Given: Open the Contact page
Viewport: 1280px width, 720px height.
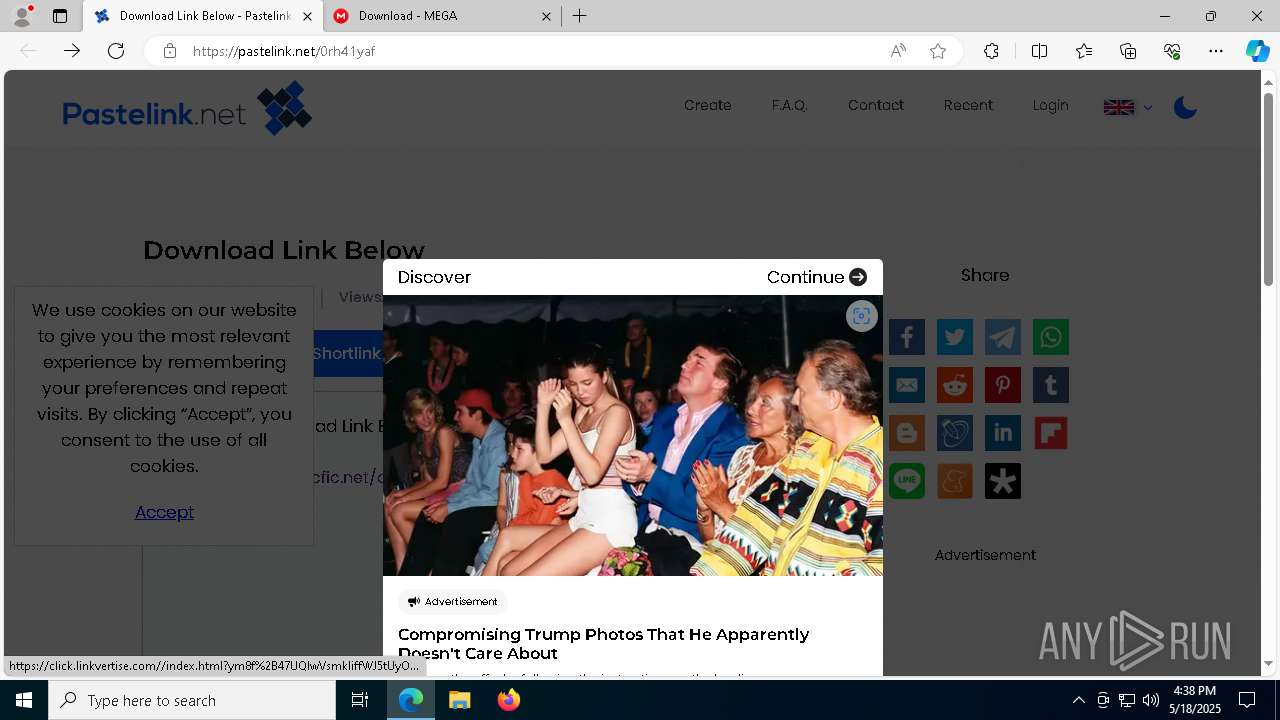Looking at the screenshot, I should [x=876, y=105].
